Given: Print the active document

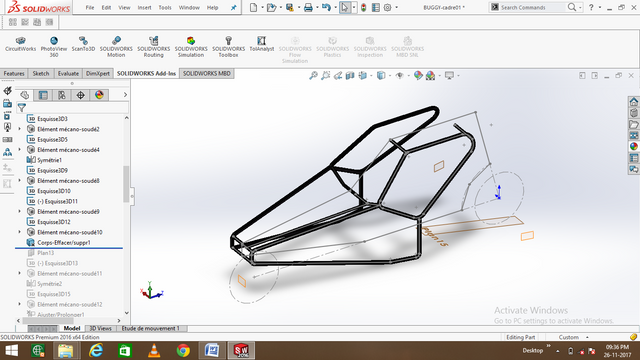Looking at the screenshot, I should point(308,7).
